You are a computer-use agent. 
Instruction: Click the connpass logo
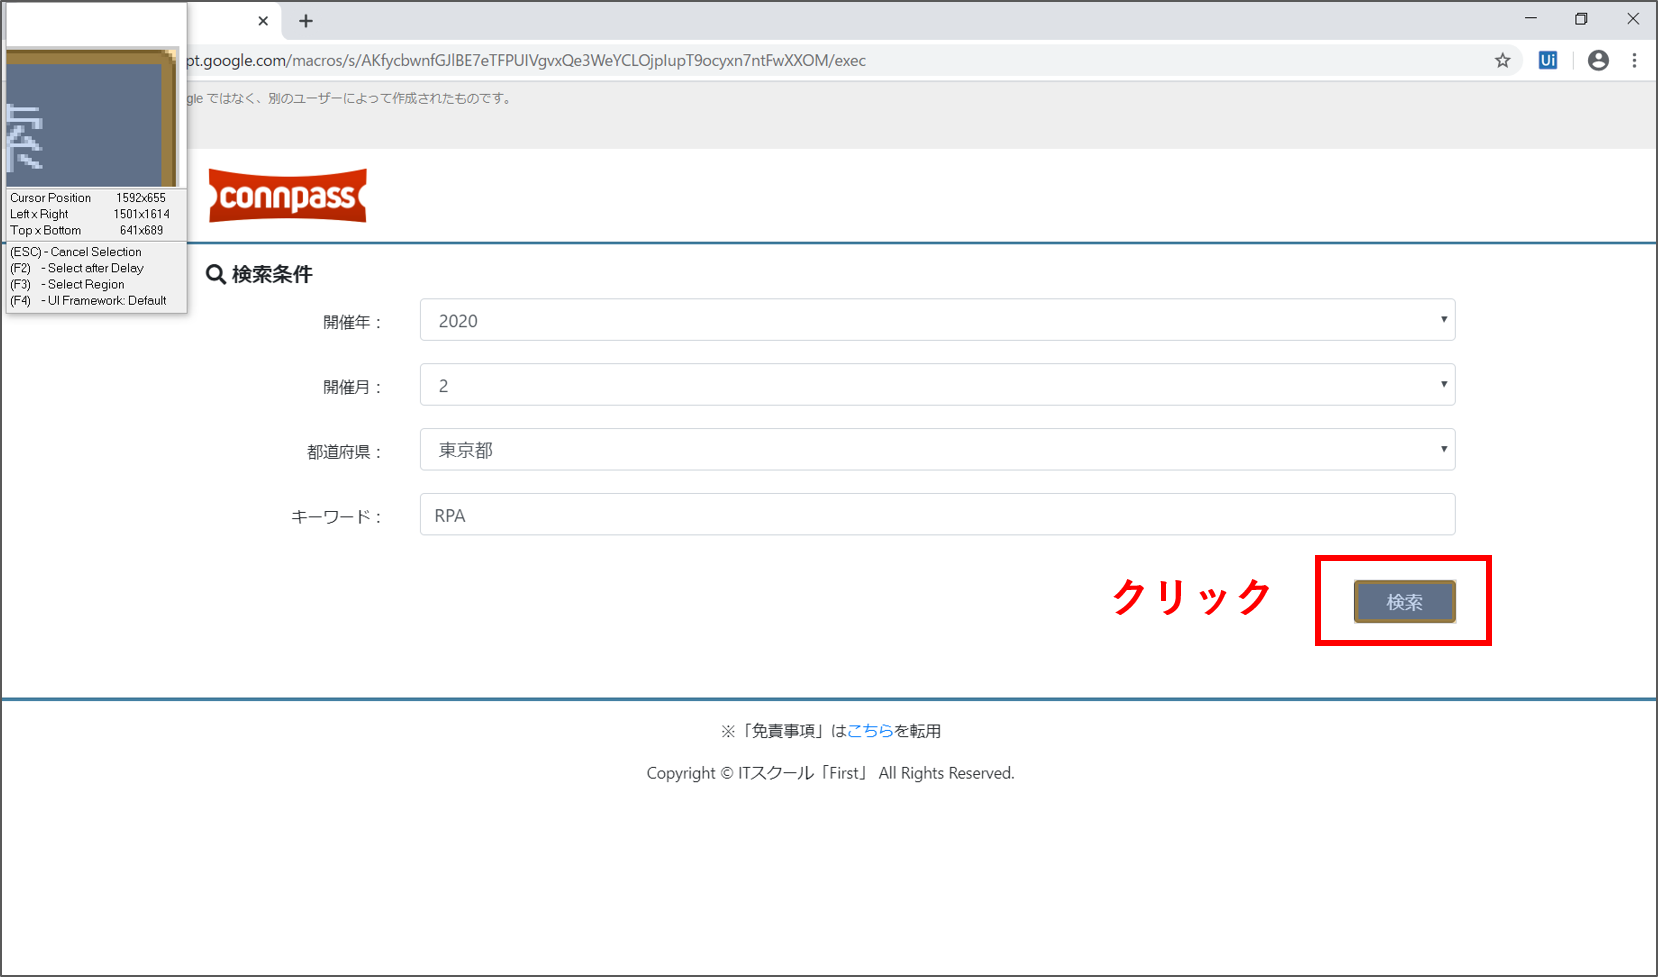click(x=287, y=196)
